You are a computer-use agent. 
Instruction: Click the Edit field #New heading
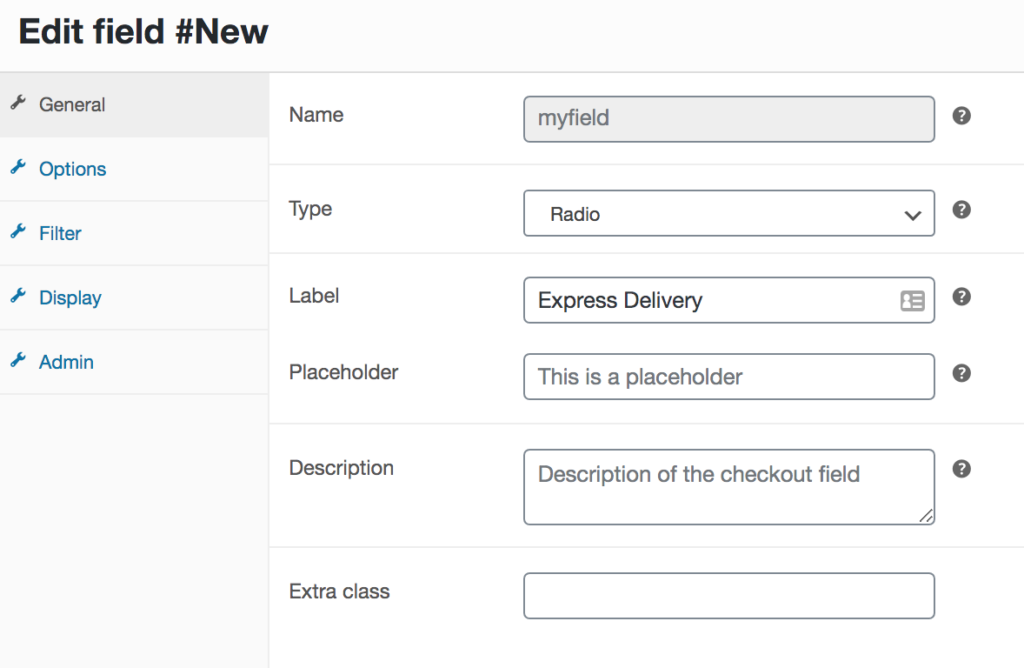point(144,31)
